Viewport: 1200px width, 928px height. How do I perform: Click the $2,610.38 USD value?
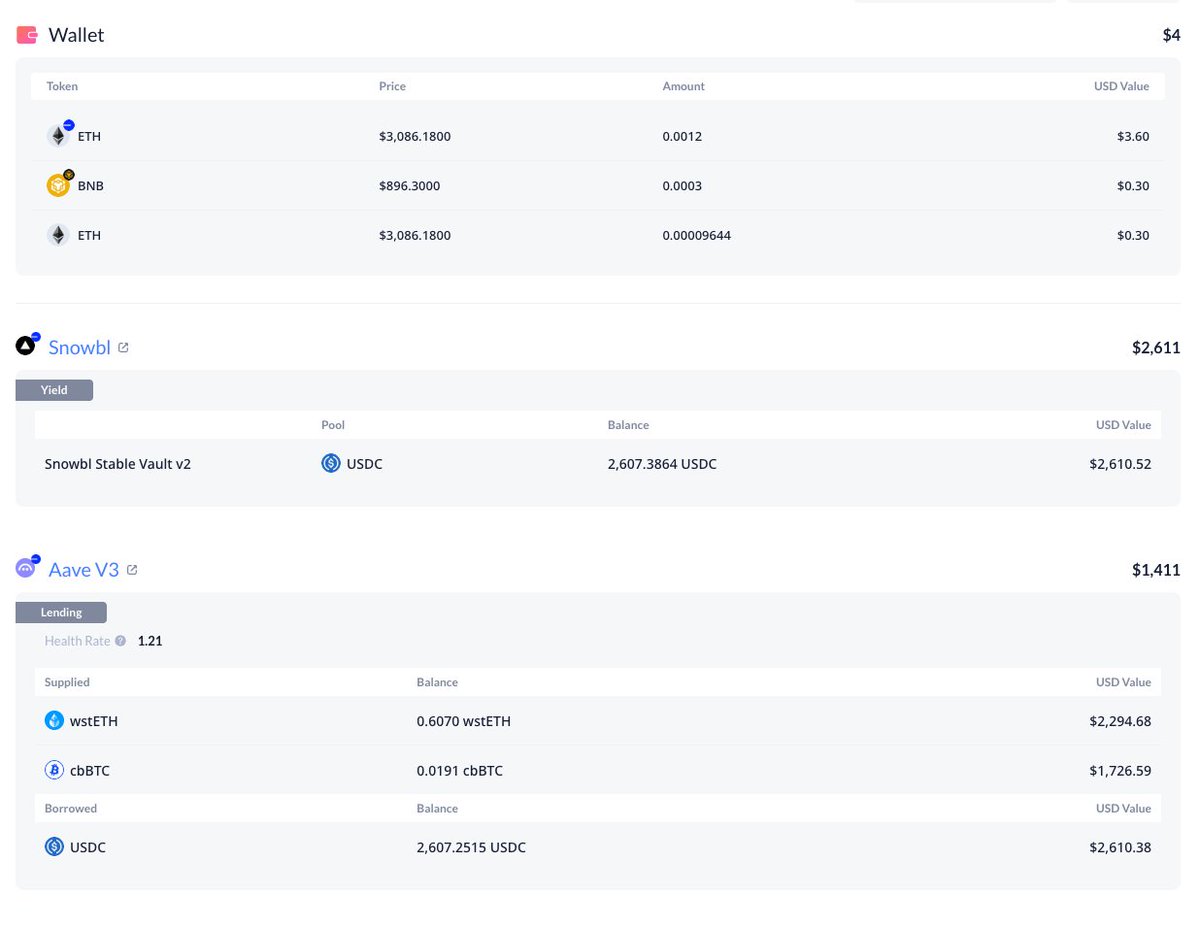coord(1120,847)
